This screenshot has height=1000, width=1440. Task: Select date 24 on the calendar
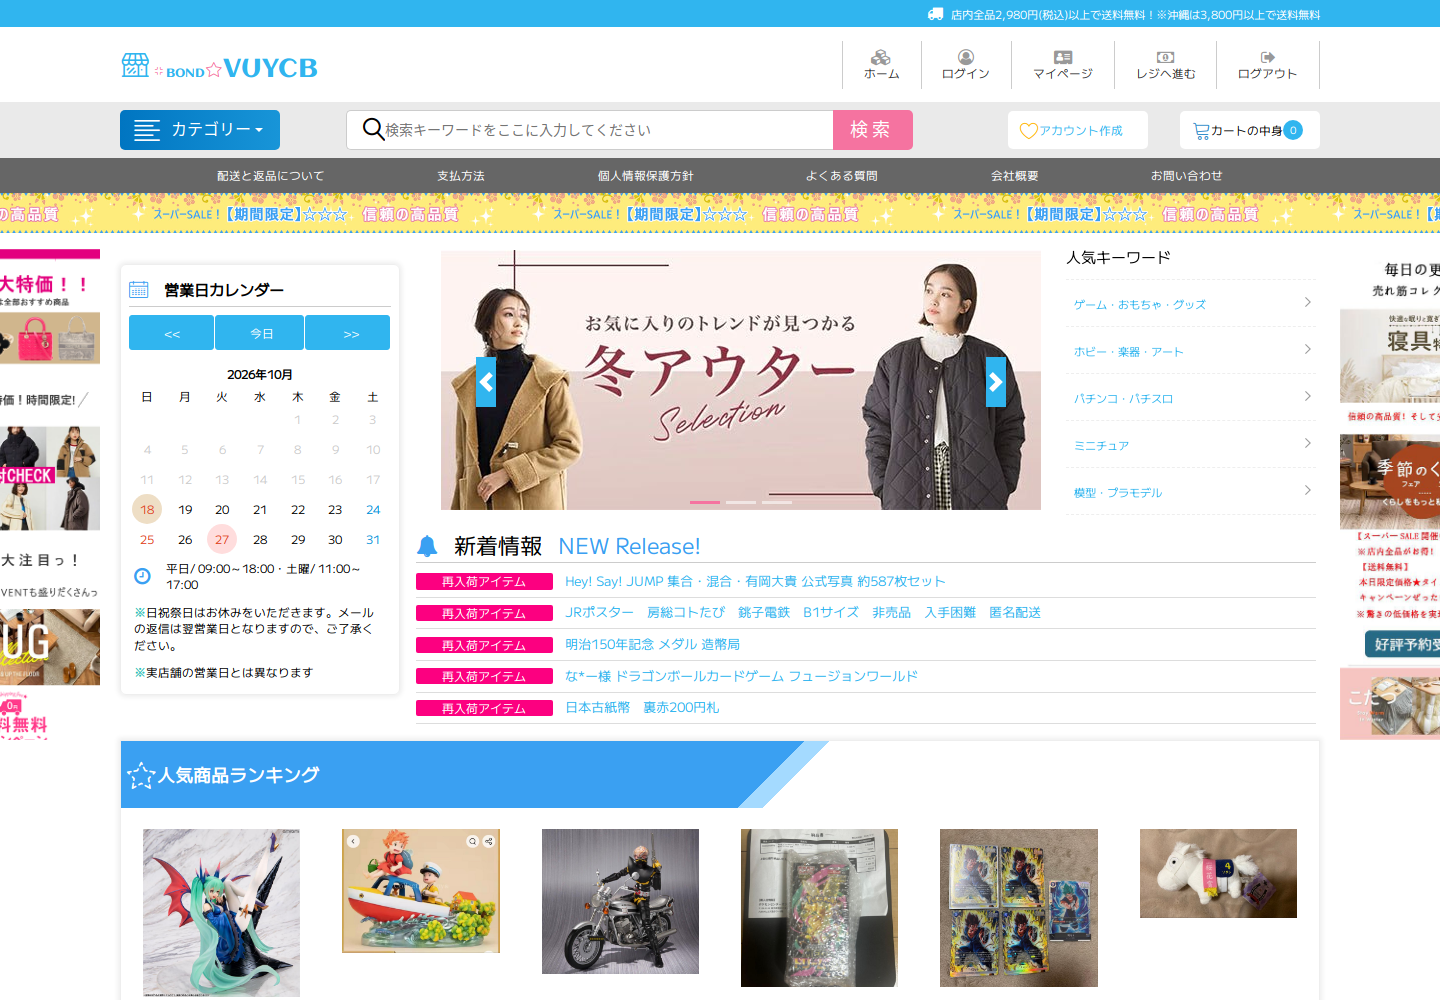click(x=373, y=510)
